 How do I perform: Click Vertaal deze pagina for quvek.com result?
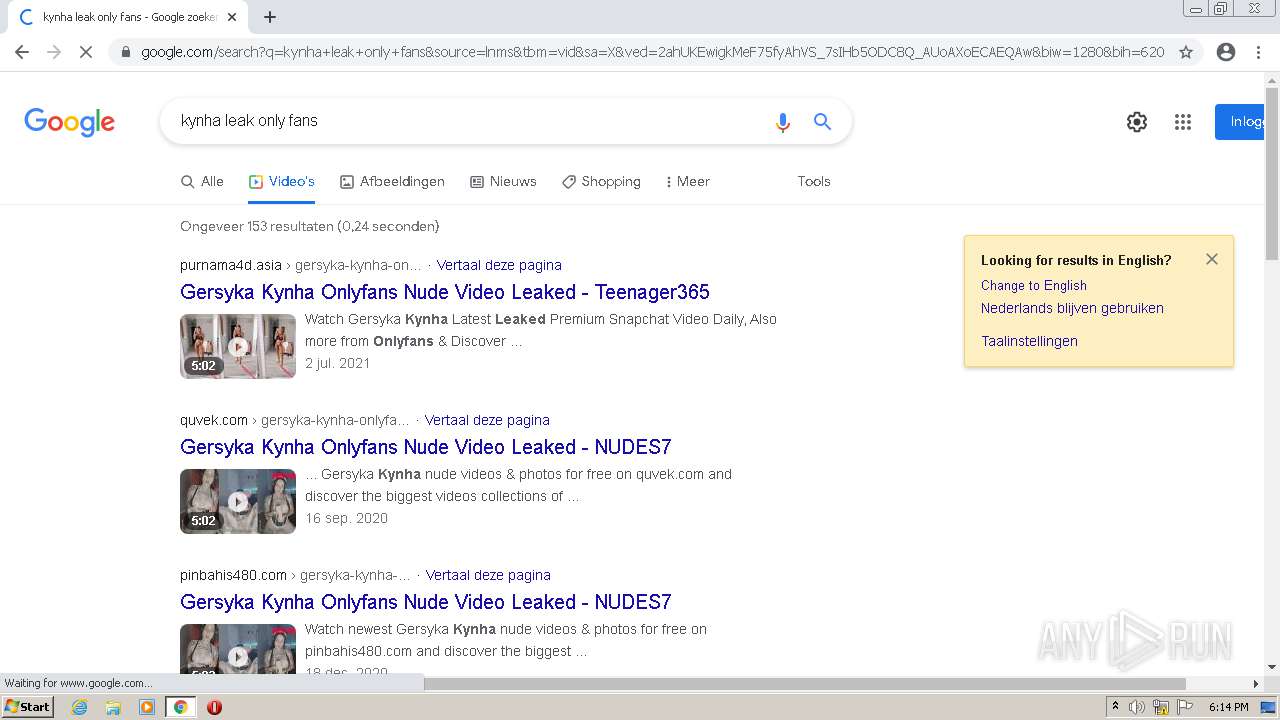pos(487,420)
